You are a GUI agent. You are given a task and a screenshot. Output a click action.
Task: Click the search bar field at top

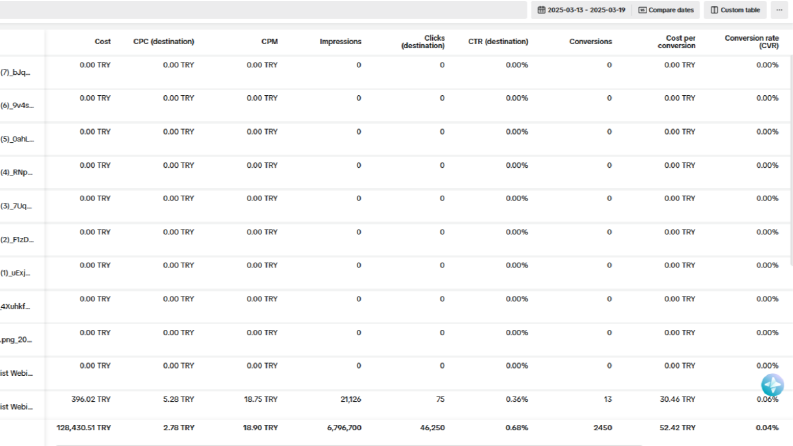click(x=263, y=10)
